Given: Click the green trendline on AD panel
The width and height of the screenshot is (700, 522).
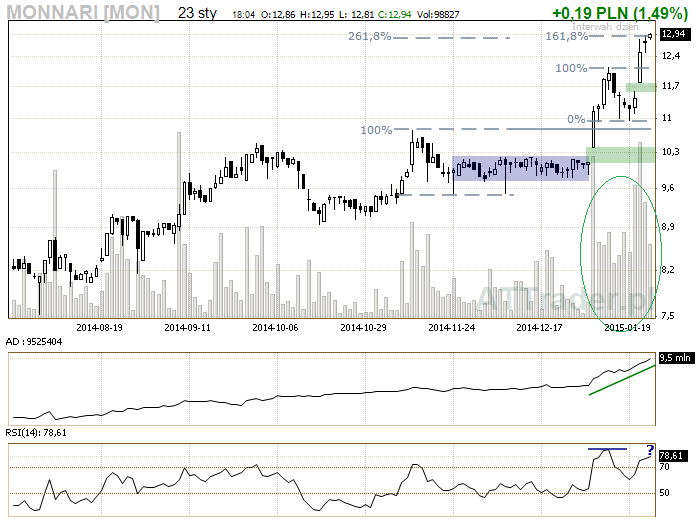Looking at the screenshot, I should (x=622, y=380).
